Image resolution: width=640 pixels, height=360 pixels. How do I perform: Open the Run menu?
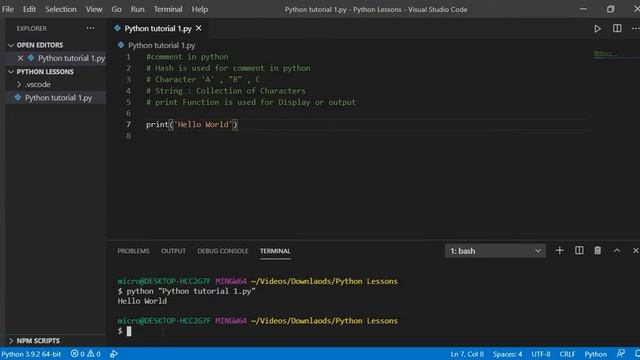tap(138, 9)
